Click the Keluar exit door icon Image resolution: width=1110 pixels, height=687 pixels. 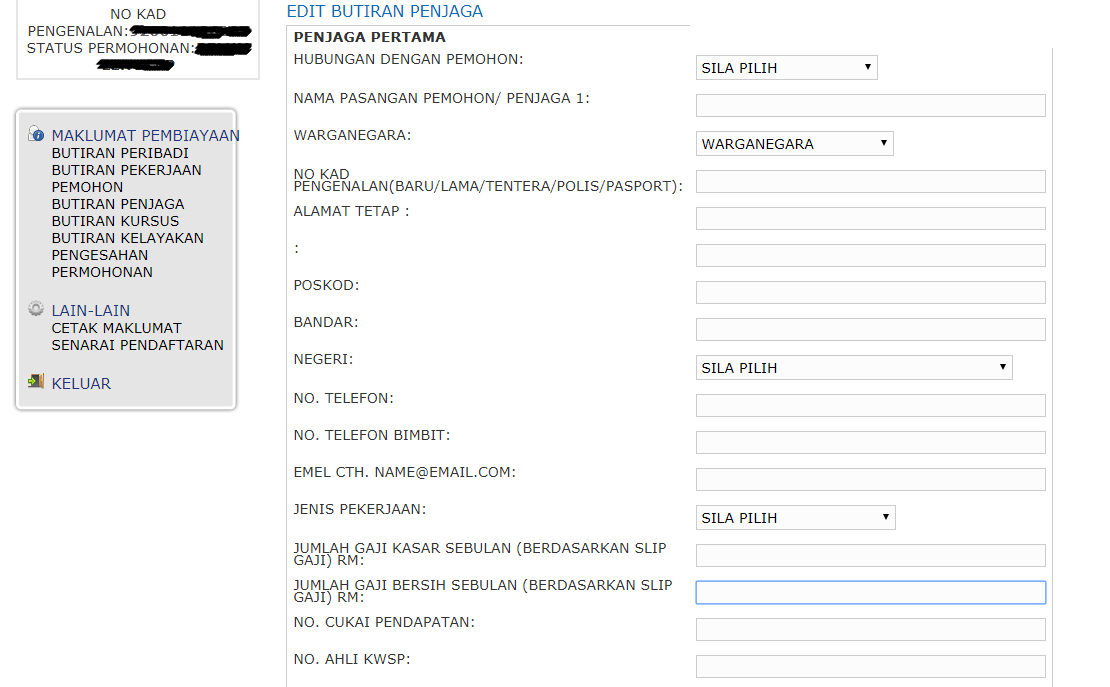35,382
